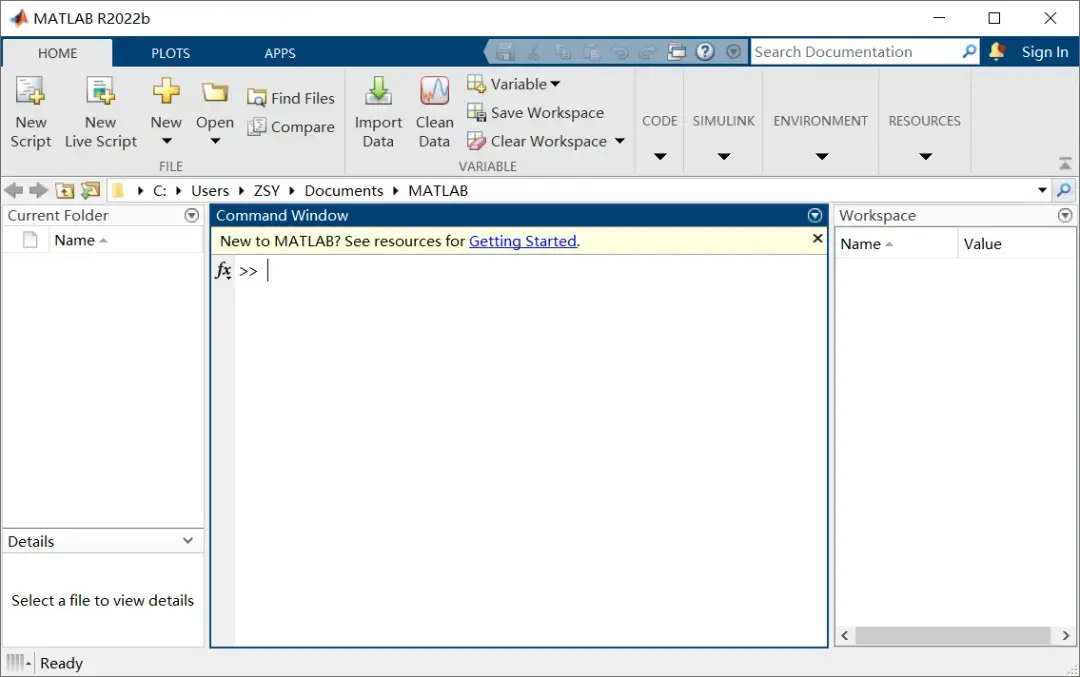Click the Browse for folder icon

[x=90, y=191]
